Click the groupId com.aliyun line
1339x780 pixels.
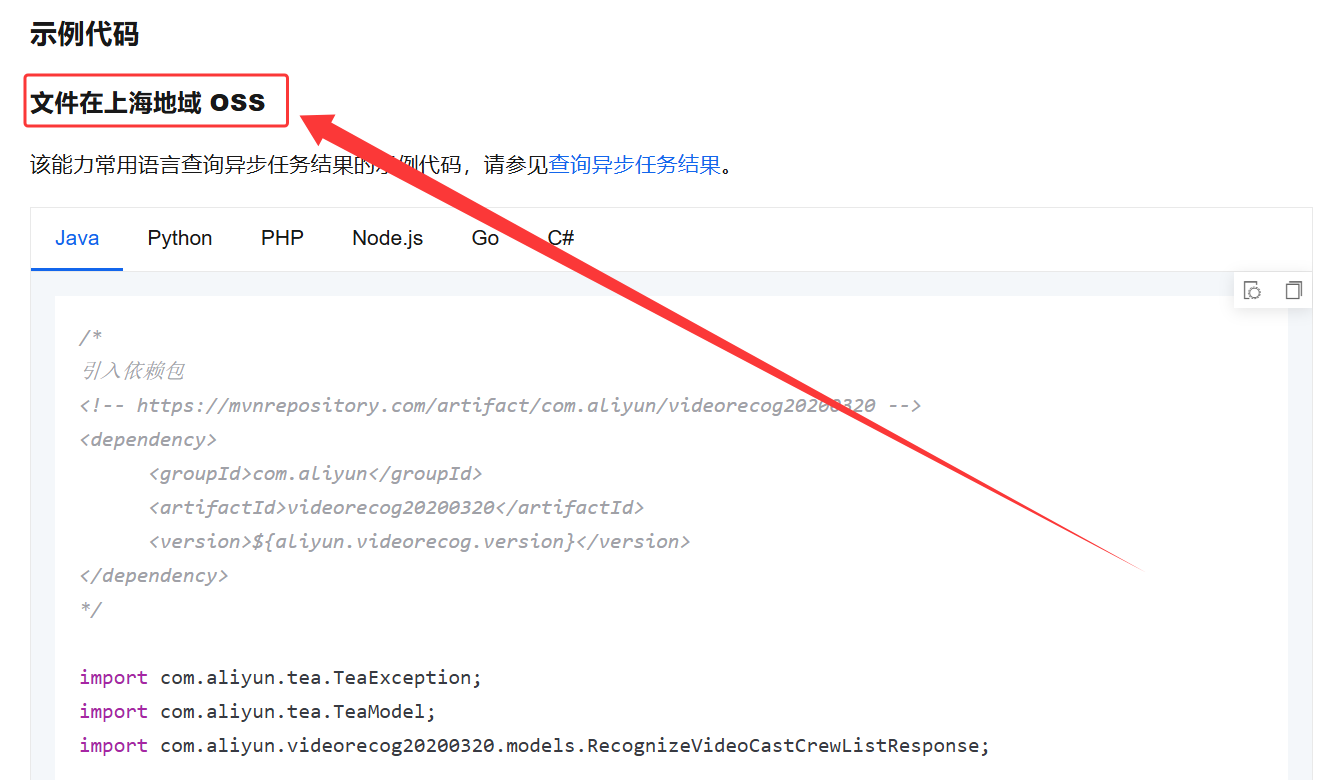315,473
